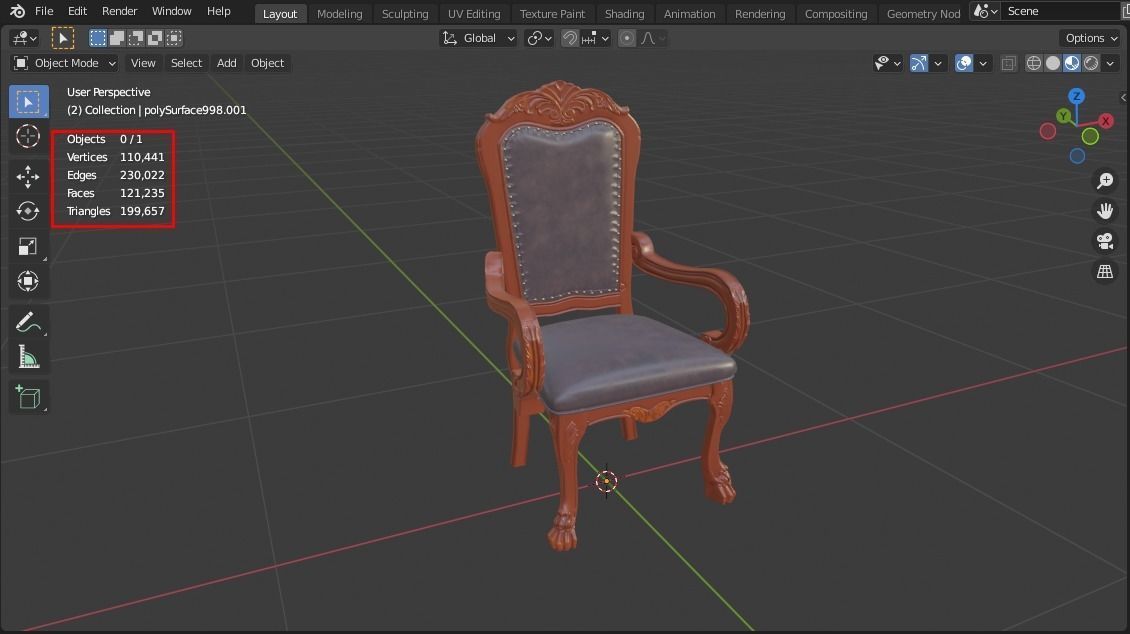Screen dimensions: 1130x634
Task: Switch to material preview shading
Action: pyautogui.click(x=1072, y=63)
